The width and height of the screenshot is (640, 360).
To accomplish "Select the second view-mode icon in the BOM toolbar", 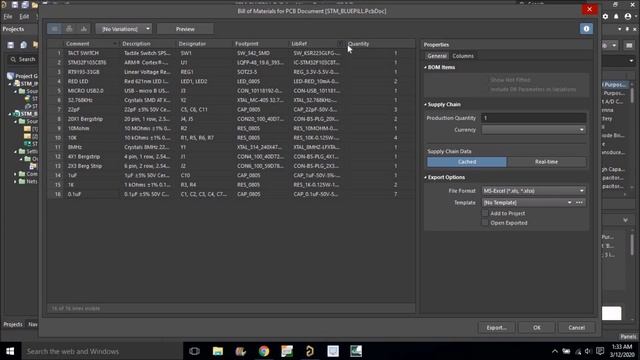I will pos(69,29).
